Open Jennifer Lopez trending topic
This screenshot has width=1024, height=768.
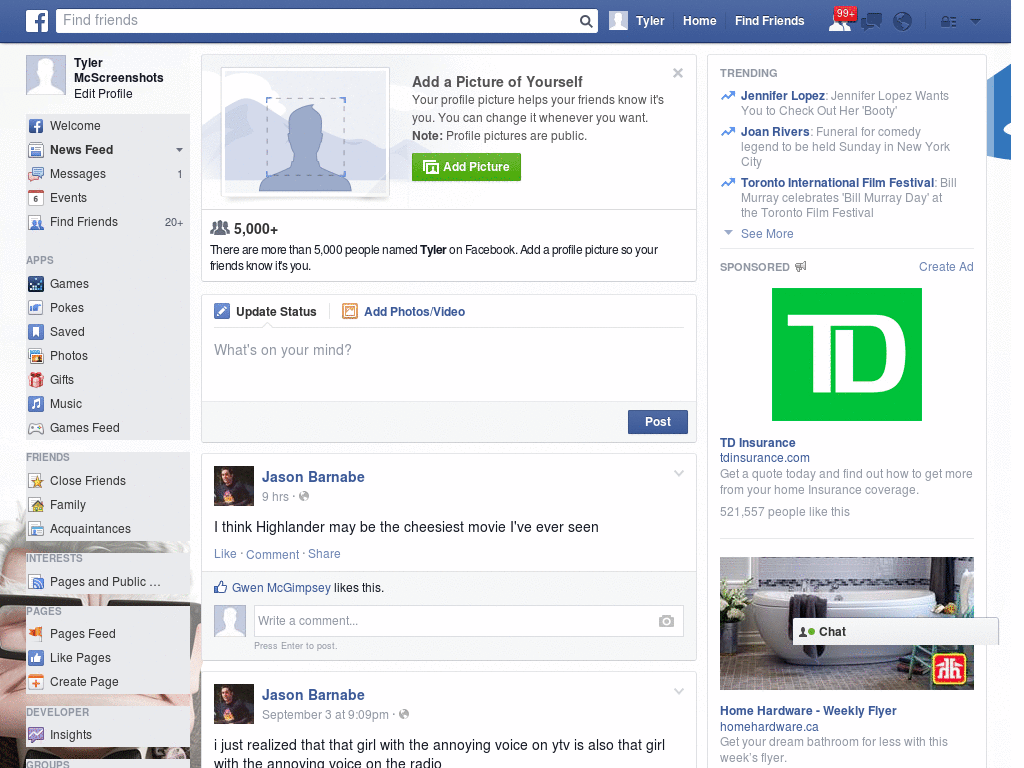pos(782,96)
